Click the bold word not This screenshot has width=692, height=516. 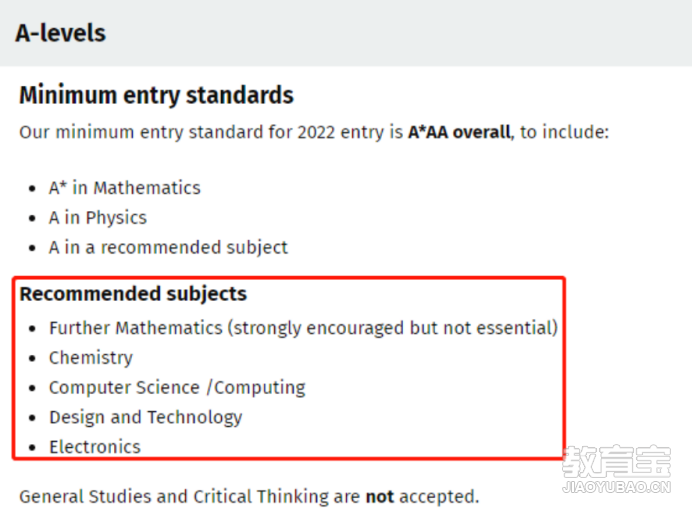tap(380, 497)
